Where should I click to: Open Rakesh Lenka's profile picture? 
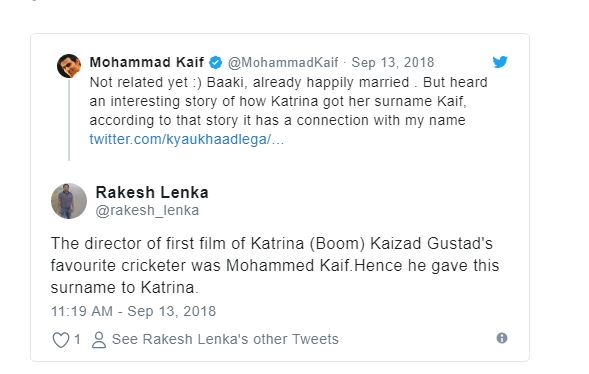point(69,201)
